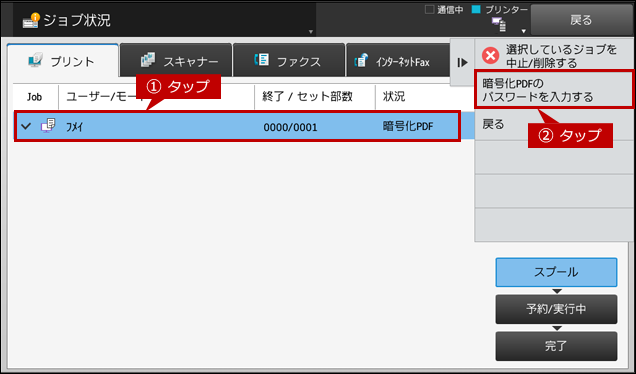Click the 0000/0001 set count value
The height and width of the screenshot is (374, 636).
pyautogui.click(x=290, y=127)
